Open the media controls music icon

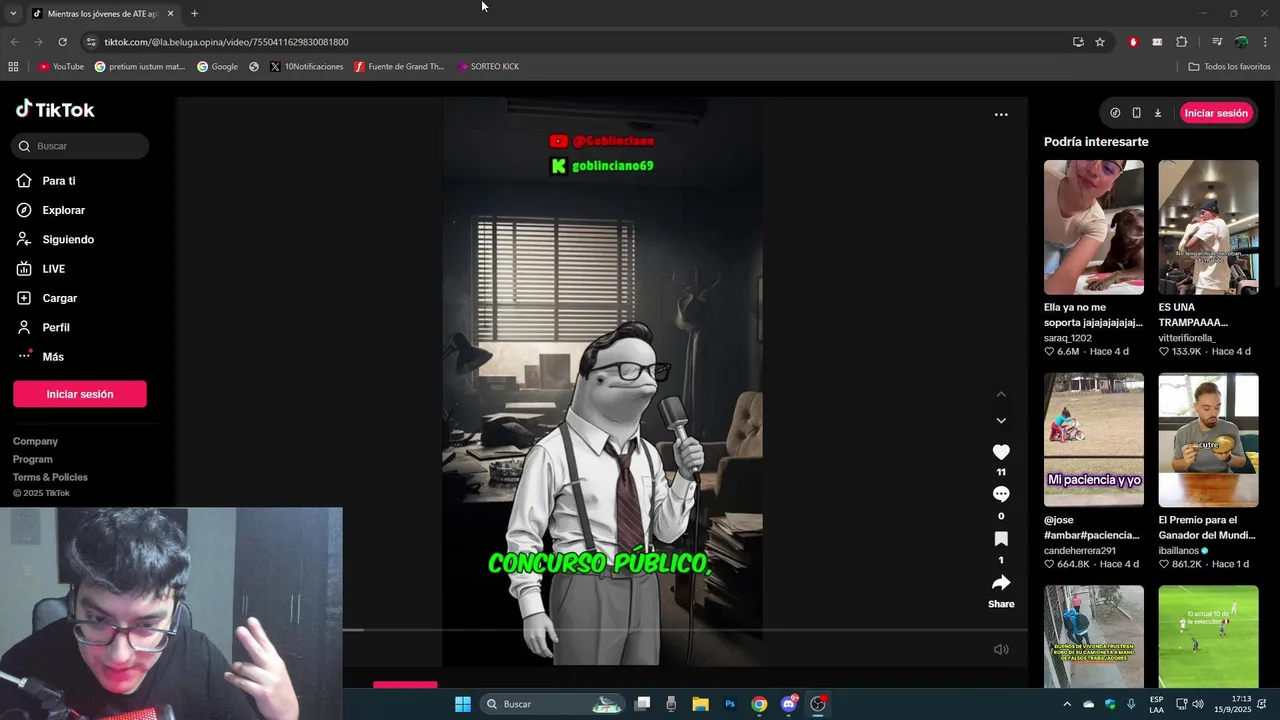[1217, 42]
